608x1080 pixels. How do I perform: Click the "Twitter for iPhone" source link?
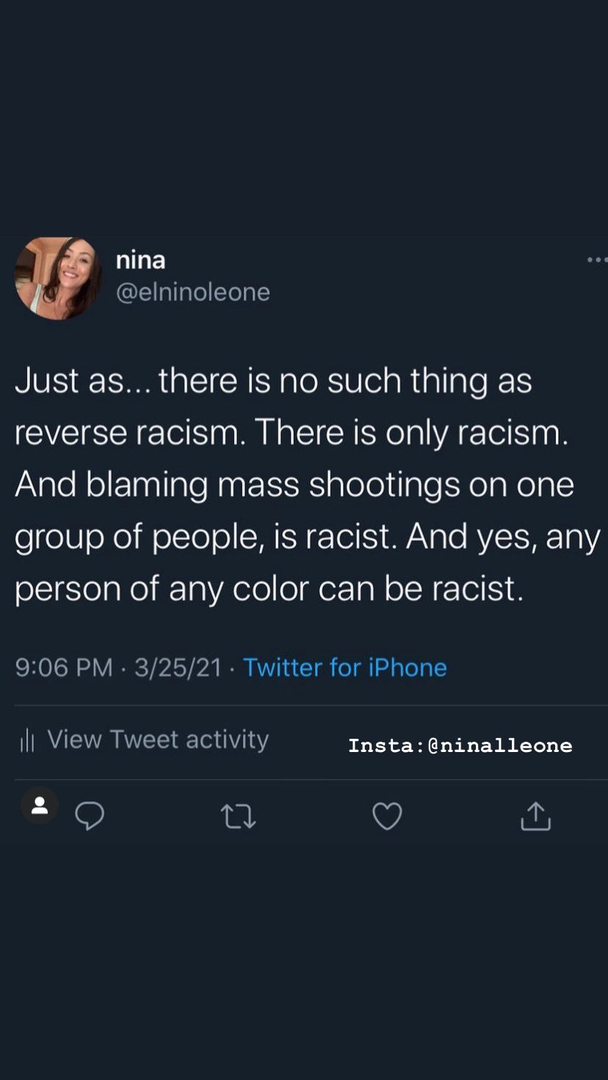point(345,667)
